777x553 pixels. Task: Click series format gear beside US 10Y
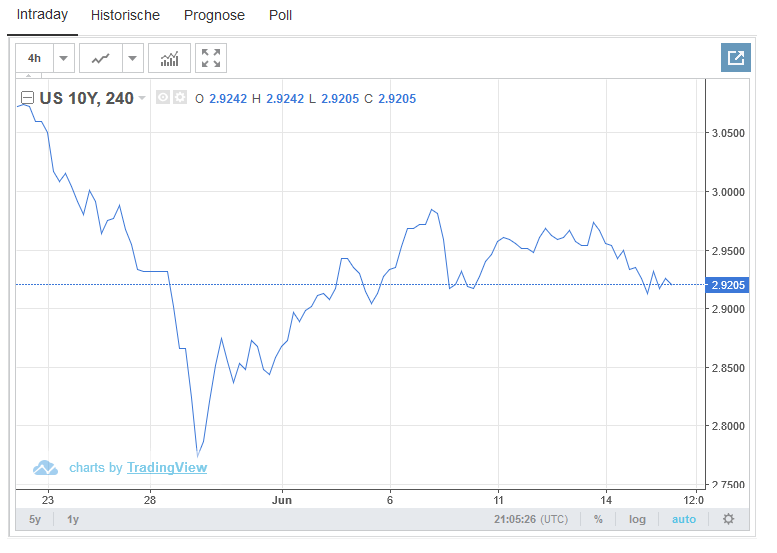(x=180, y=98)
